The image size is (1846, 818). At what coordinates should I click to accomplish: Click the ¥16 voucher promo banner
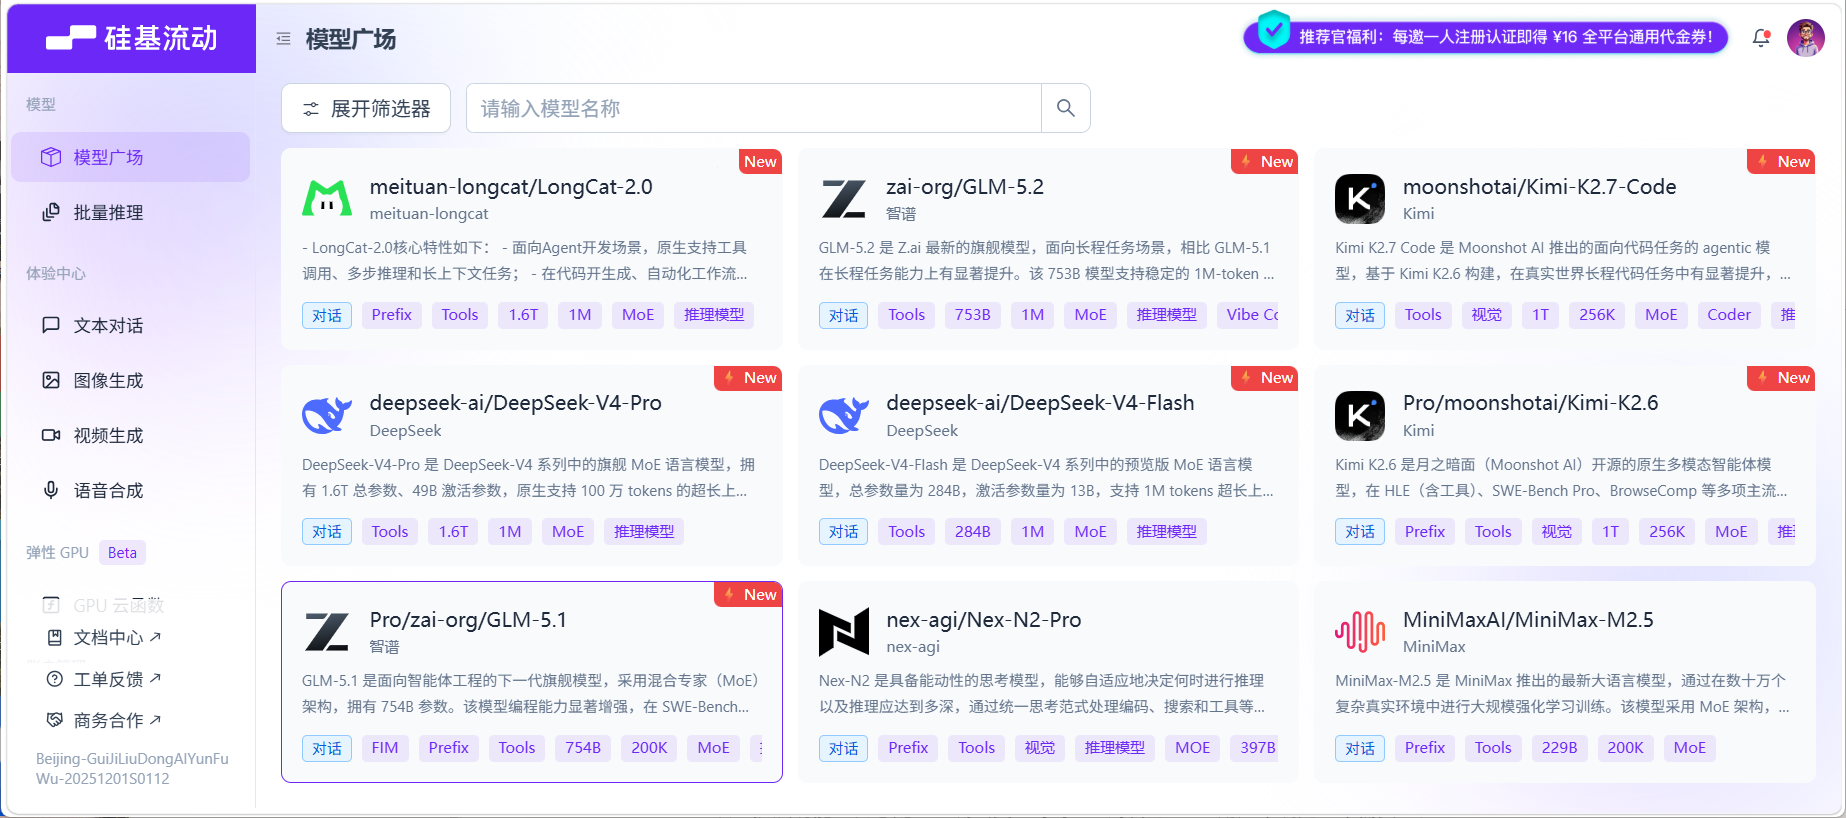click(1486, 37)
